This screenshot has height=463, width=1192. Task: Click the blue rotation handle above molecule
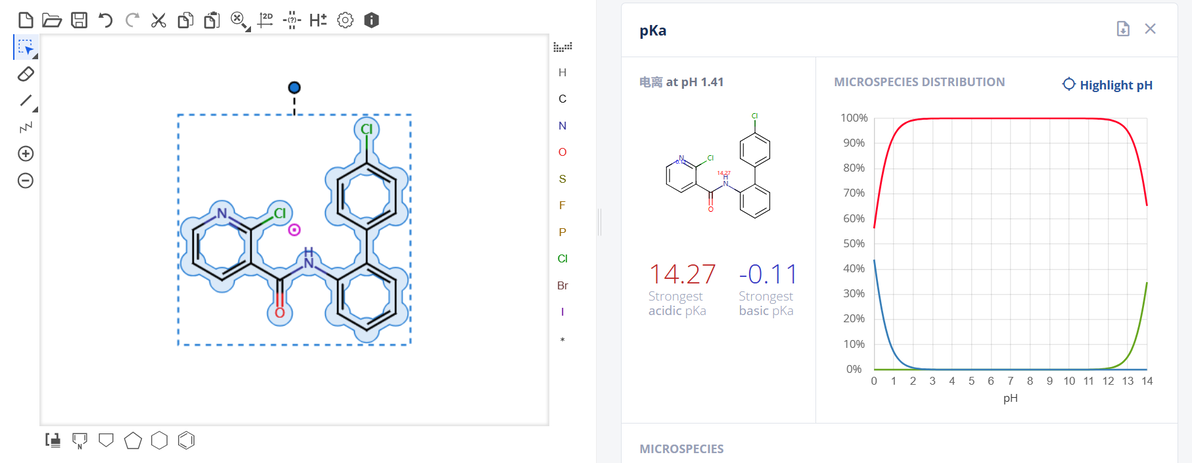pos(294,88)
